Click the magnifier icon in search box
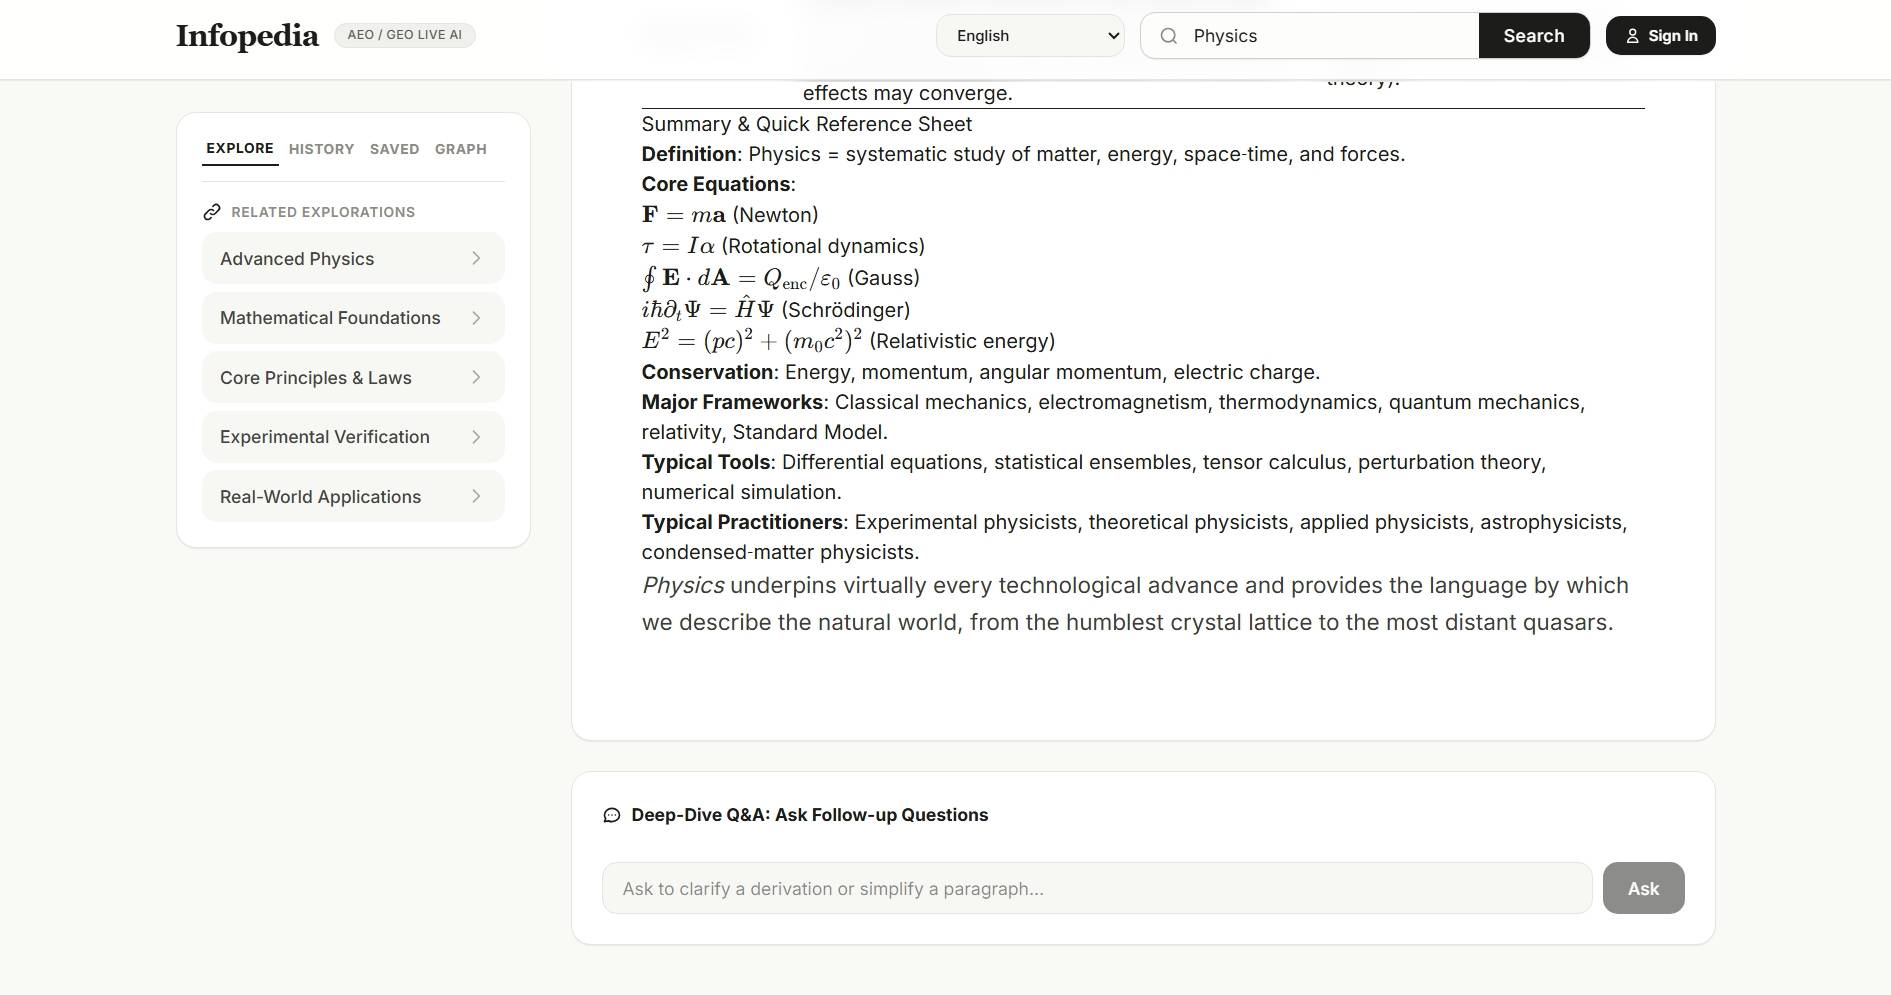This screenshot has height=995, width=1891. pyautogui.click(x=1168, y=36)
